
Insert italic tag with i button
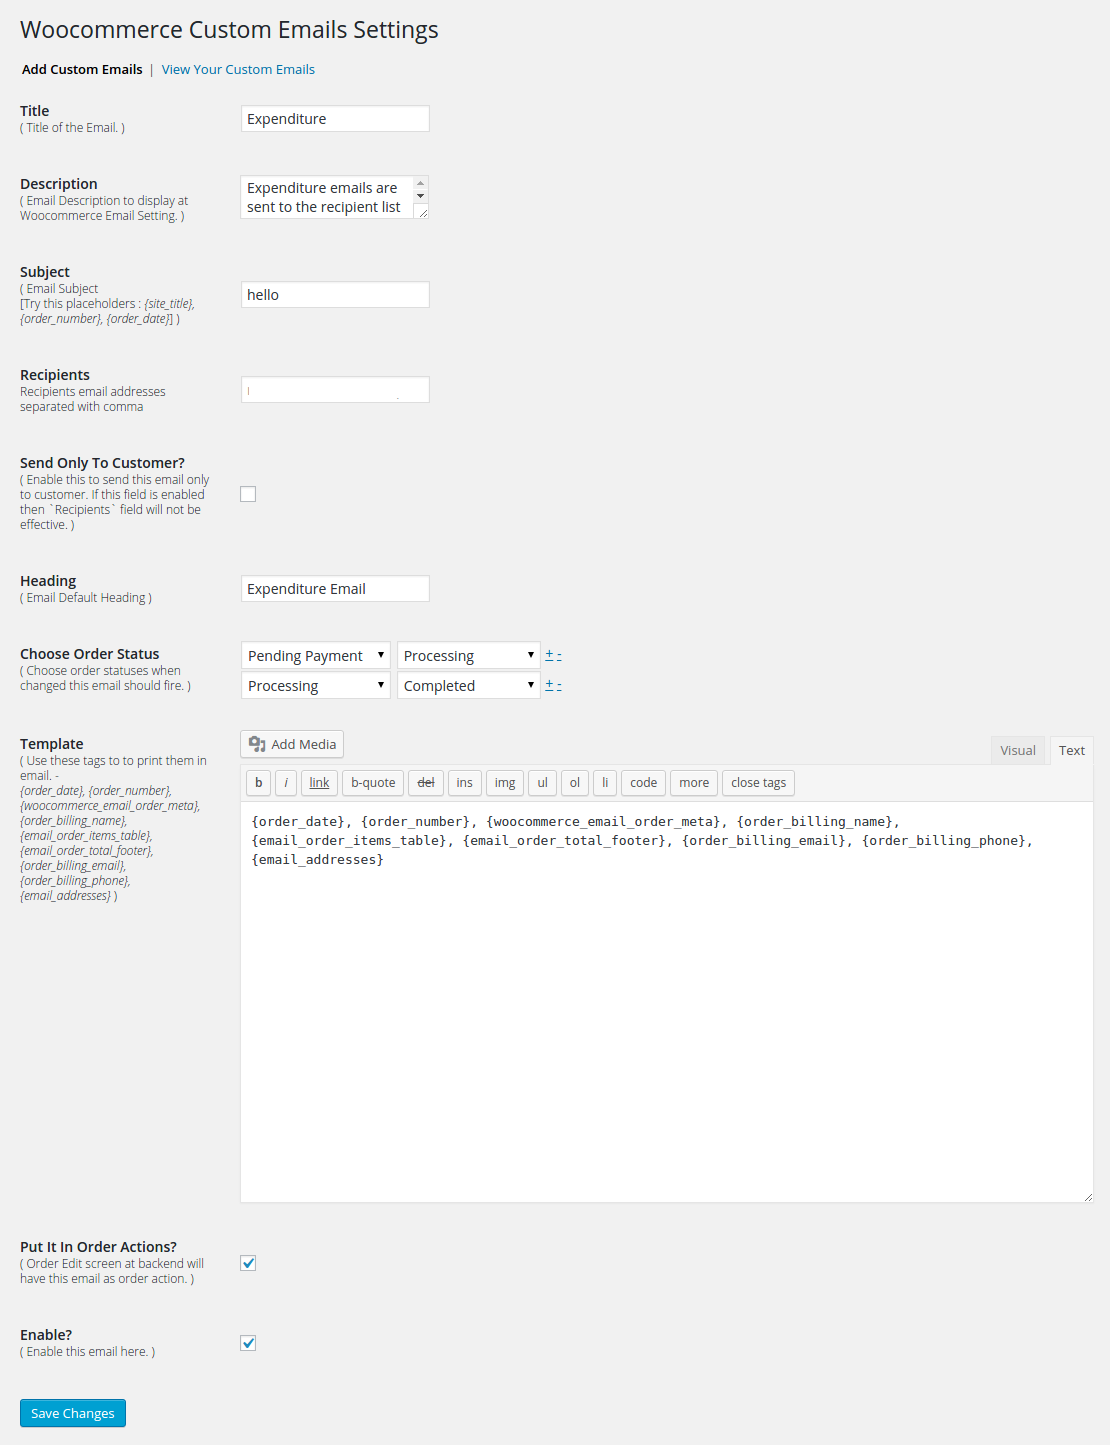coord(286,783)
